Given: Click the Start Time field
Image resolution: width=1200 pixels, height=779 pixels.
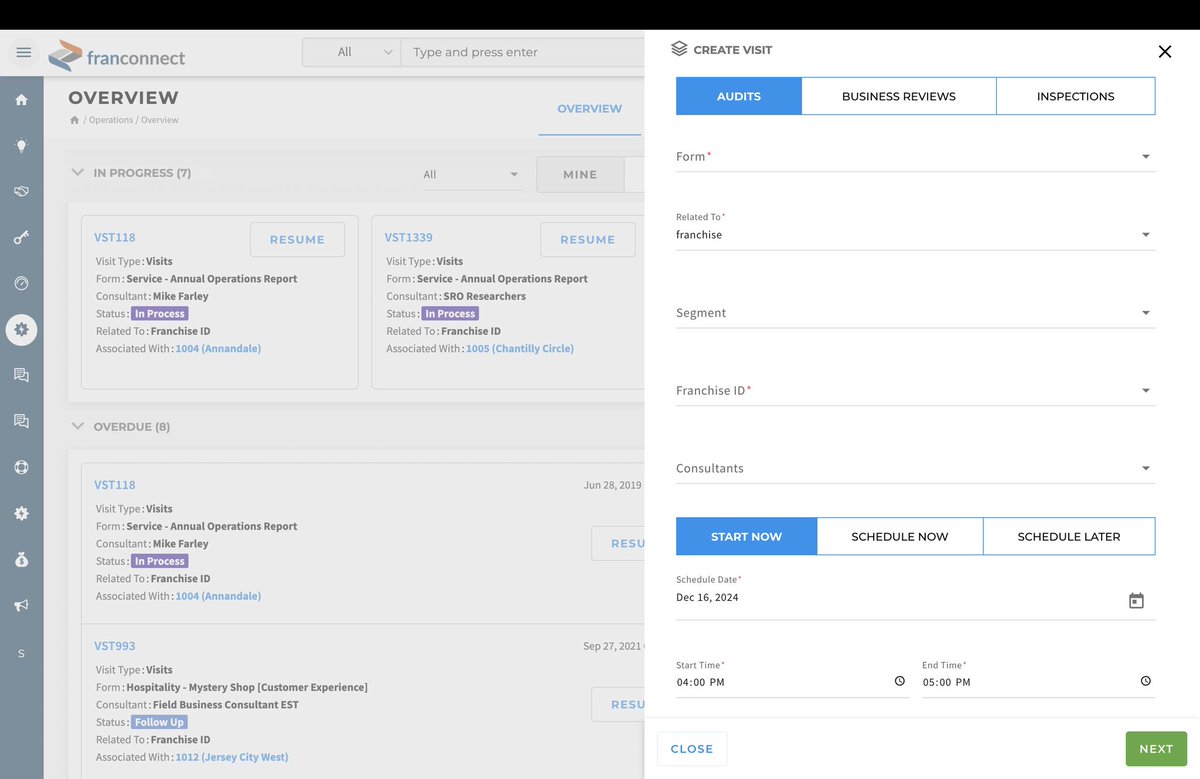Looking at the screenshot, I should click(x=792, y=682).
